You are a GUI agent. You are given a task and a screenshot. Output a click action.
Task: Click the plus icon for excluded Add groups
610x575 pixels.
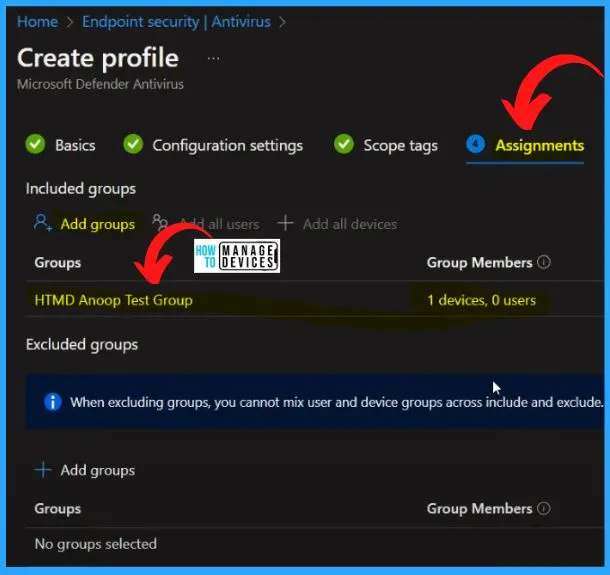point(43,470)
